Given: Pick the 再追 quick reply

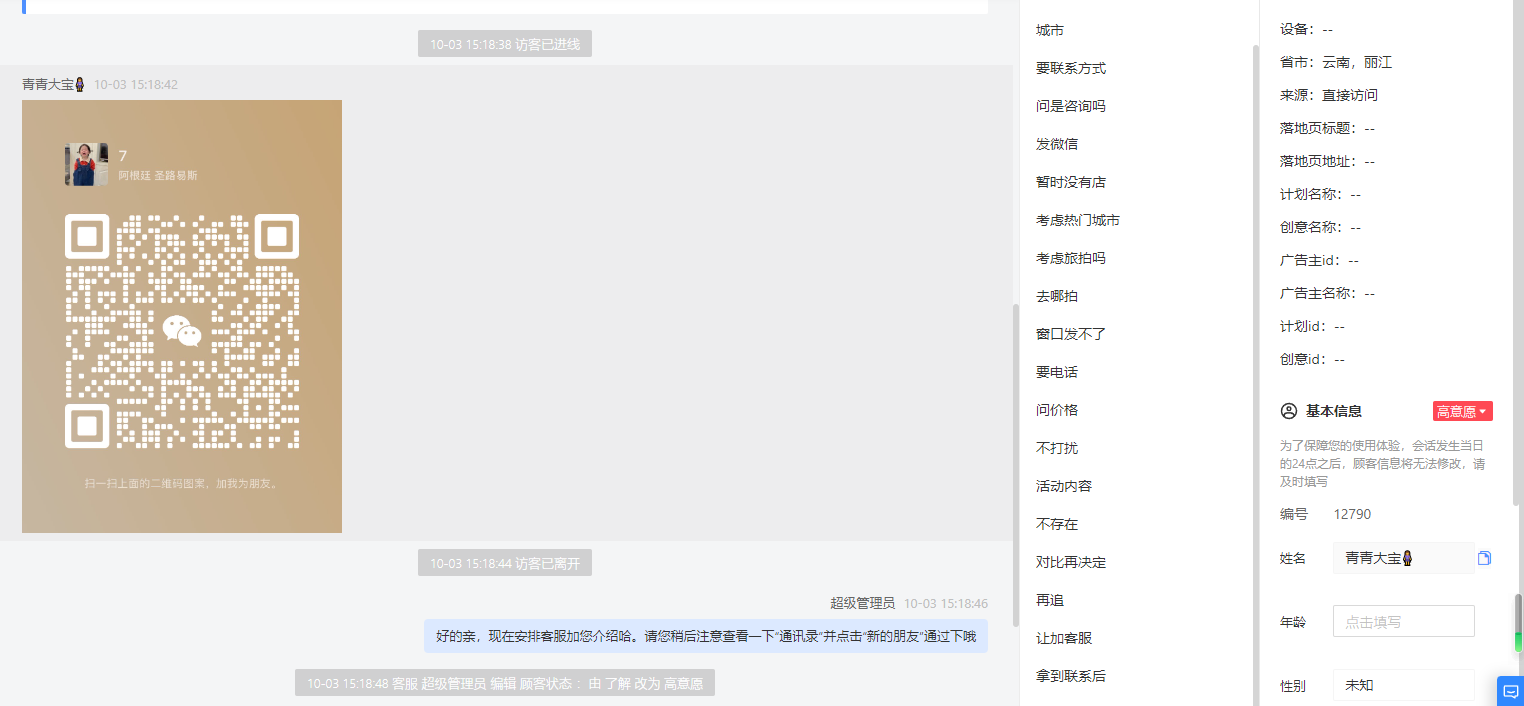Looking at the screenshot, I should [1050, 601].
